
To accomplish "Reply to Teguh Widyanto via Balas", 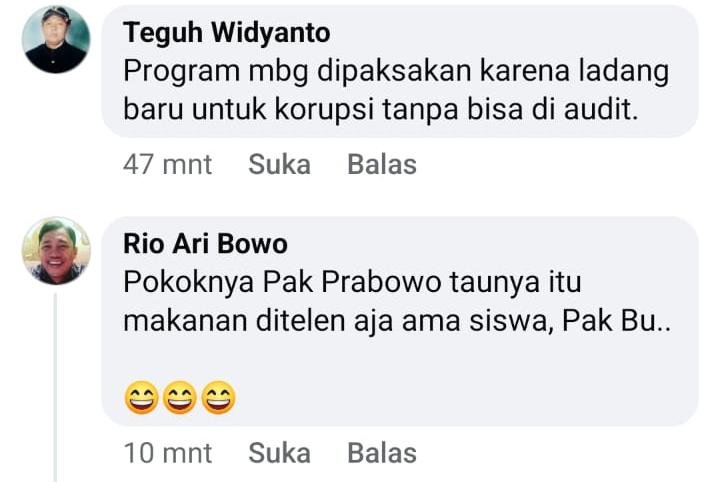I will [382, 164].
